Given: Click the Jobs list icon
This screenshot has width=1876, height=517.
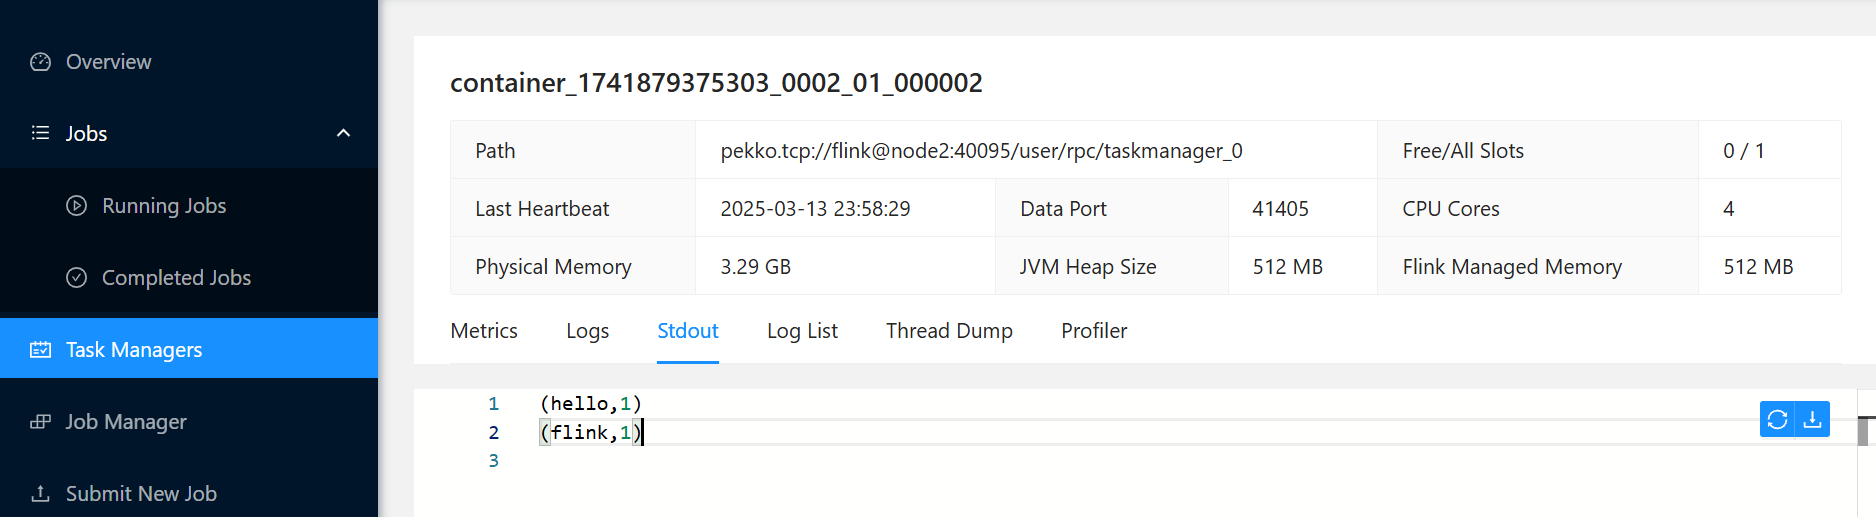Looking at the screenshot, I should click(x=40, y=133).
